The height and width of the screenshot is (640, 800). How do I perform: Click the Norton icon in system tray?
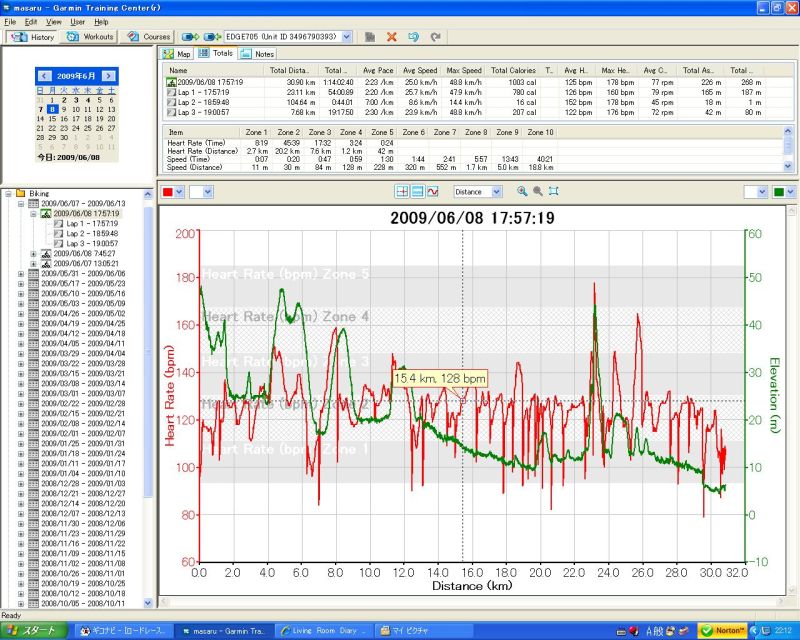click(x=722, y=631)
